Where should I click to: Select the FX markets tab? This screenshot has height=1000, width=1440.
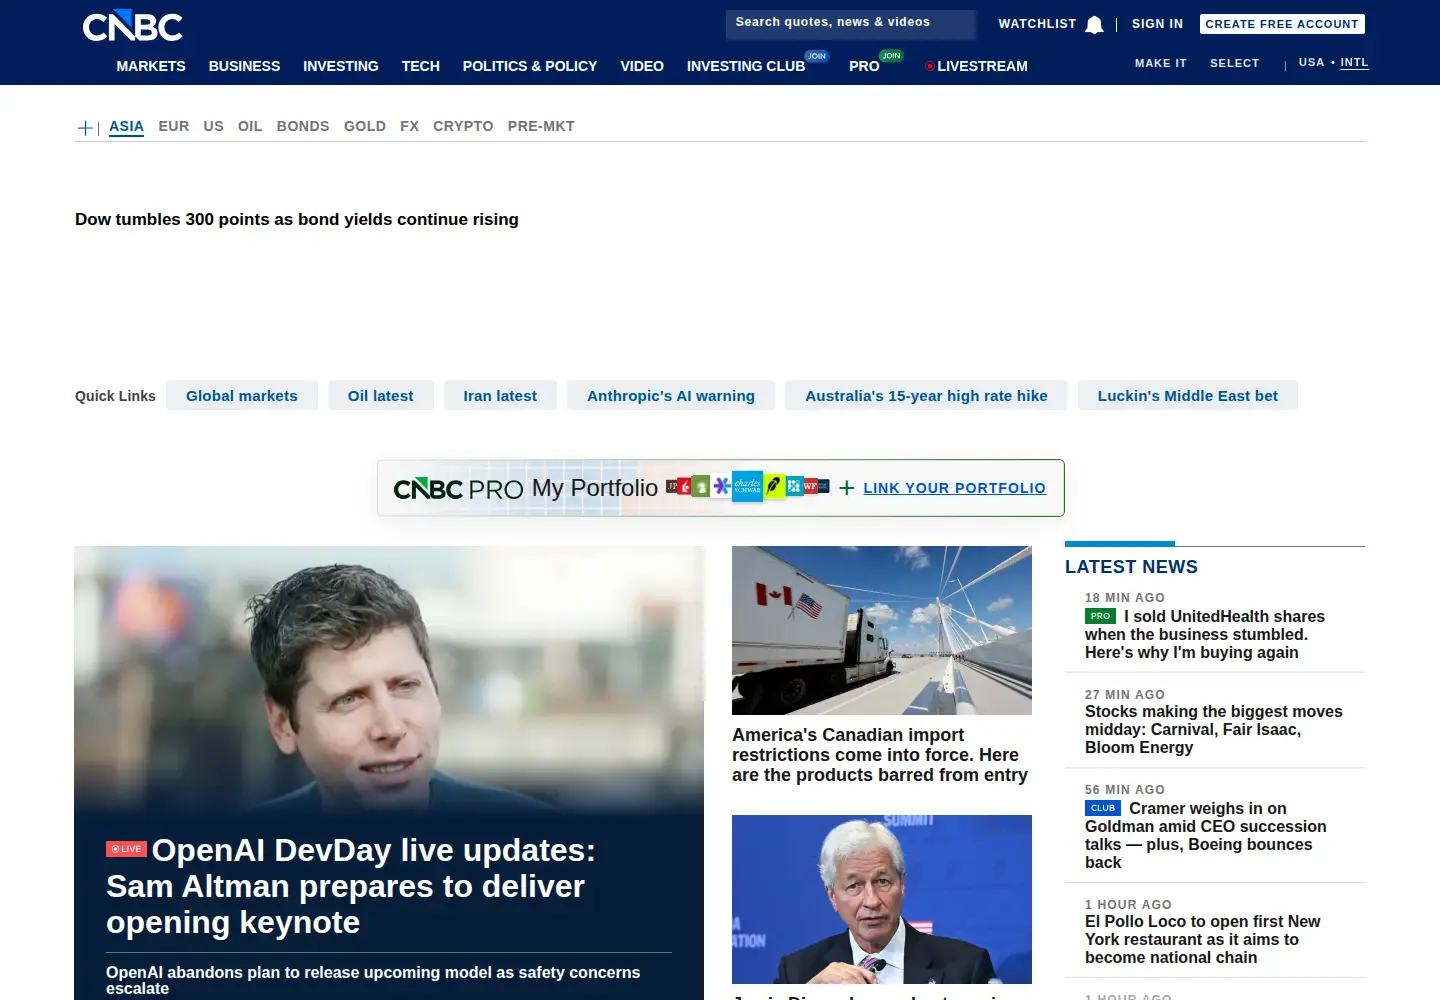click(409, 126)
